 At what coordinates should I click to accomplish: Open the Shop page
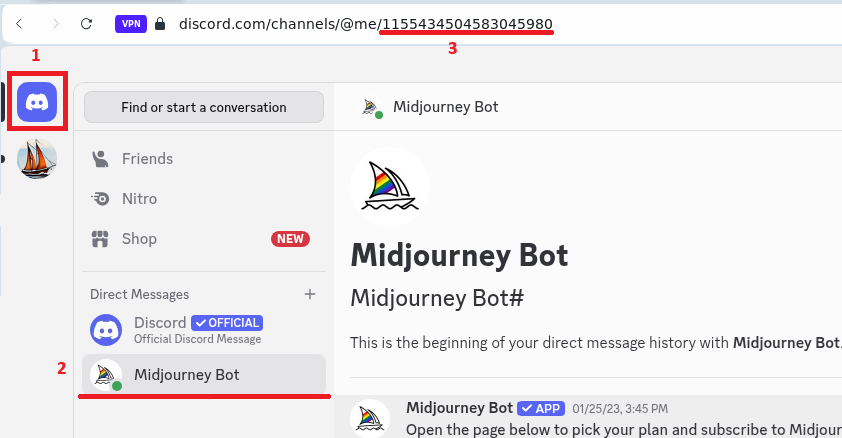pyautogui.click(x=138, y=239)
